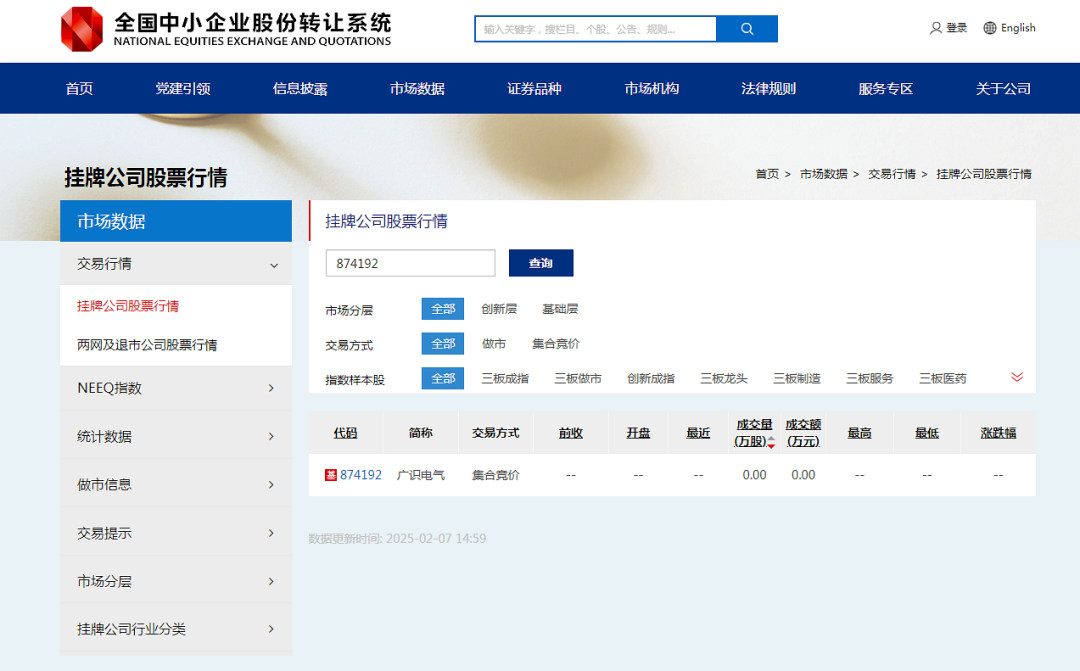
Task: Click the stock code input field
Action: (410, 263)
